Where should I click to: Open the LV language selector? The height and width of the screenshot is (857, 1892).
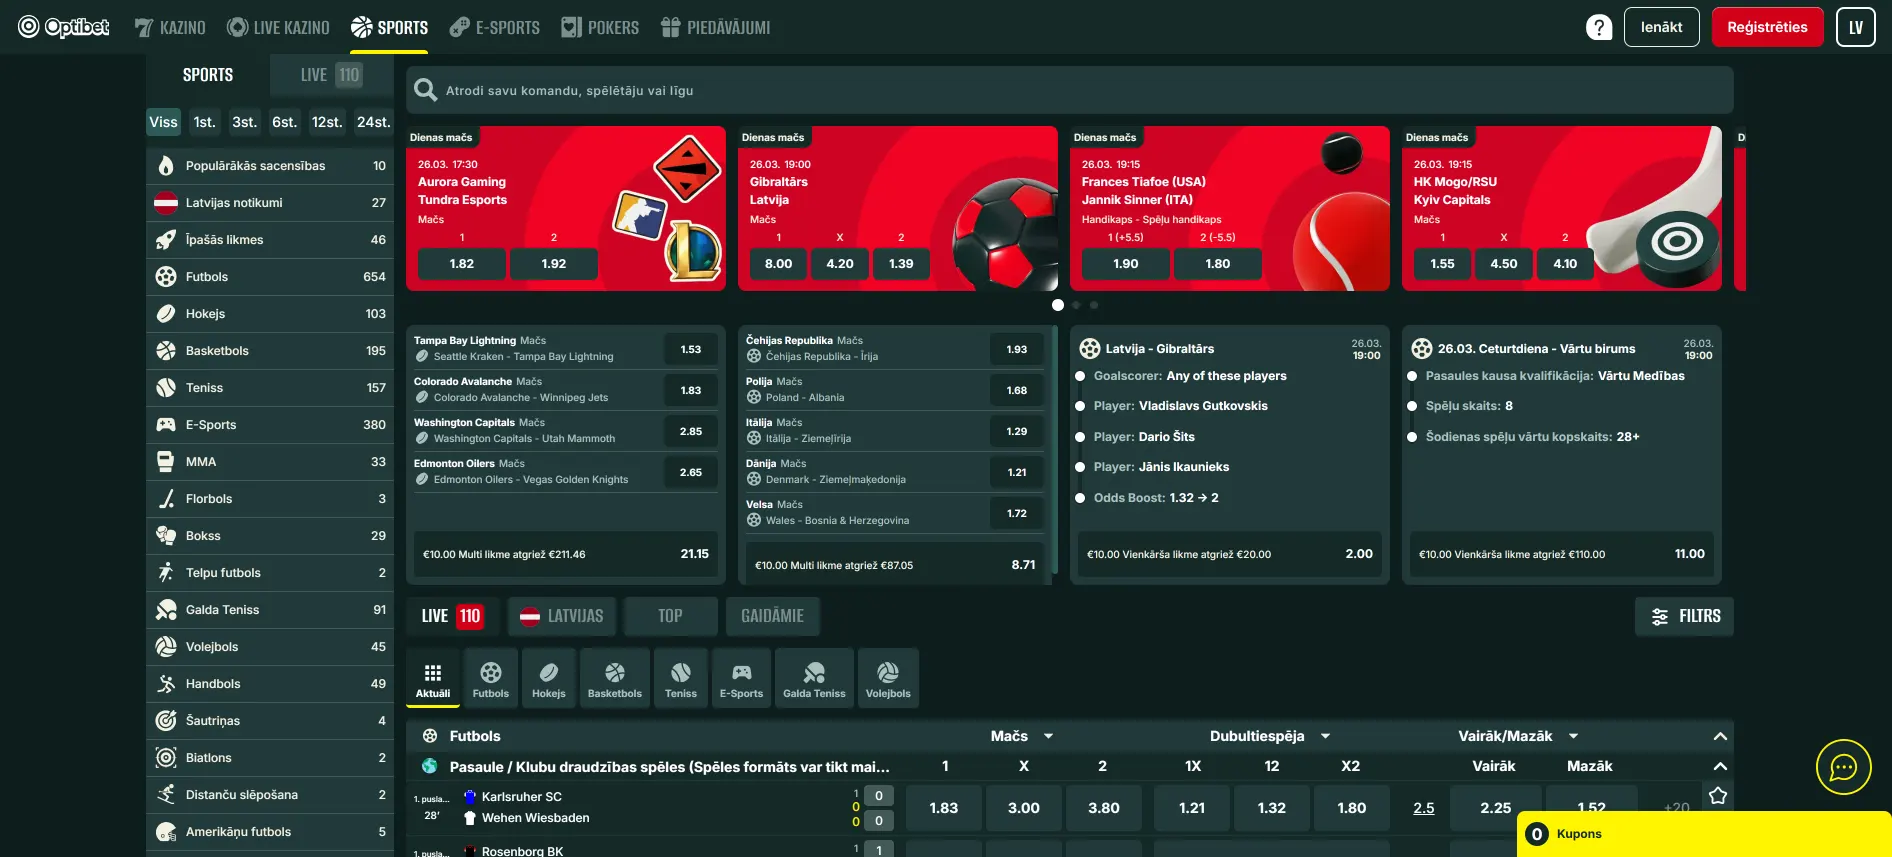[x=1856, y=27]
